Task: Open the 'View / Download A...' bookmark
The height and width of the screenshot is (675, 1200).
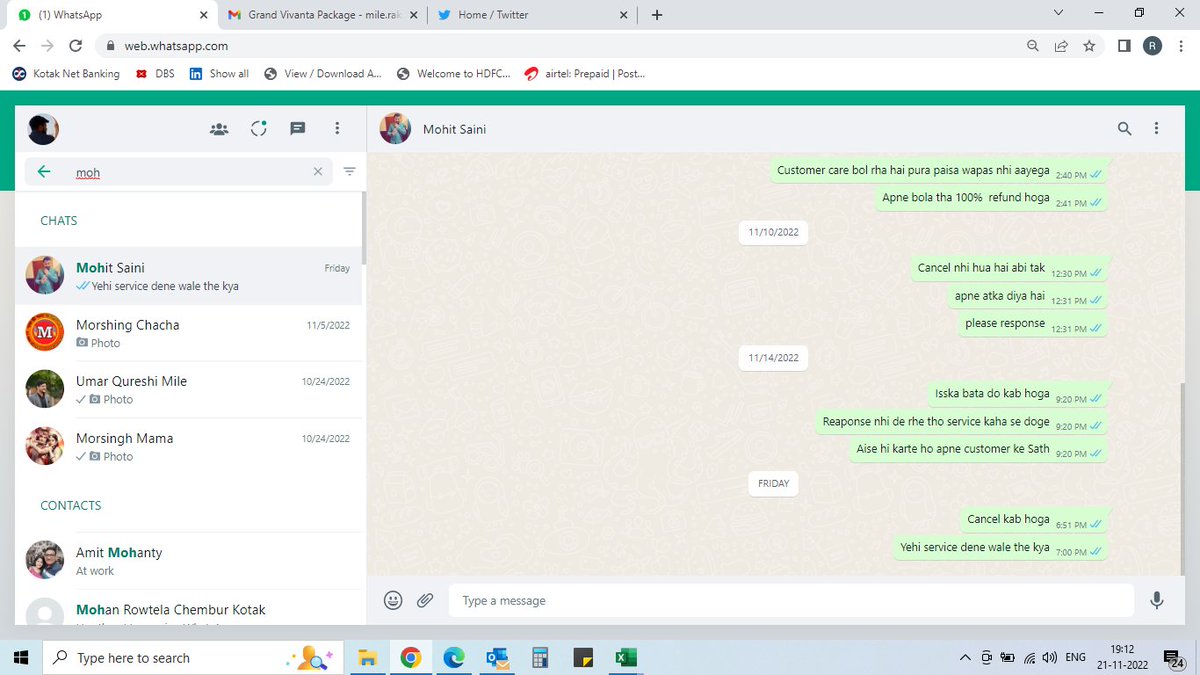Action: coord(323,74)
